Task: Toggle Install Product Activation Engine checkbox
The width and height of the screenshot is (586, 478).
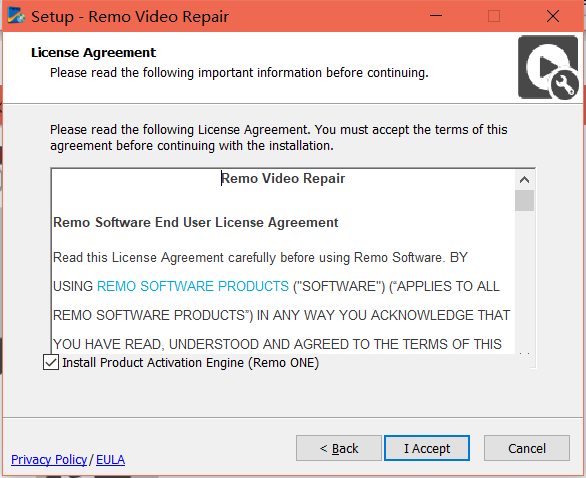Action: [x=51, y=362]
